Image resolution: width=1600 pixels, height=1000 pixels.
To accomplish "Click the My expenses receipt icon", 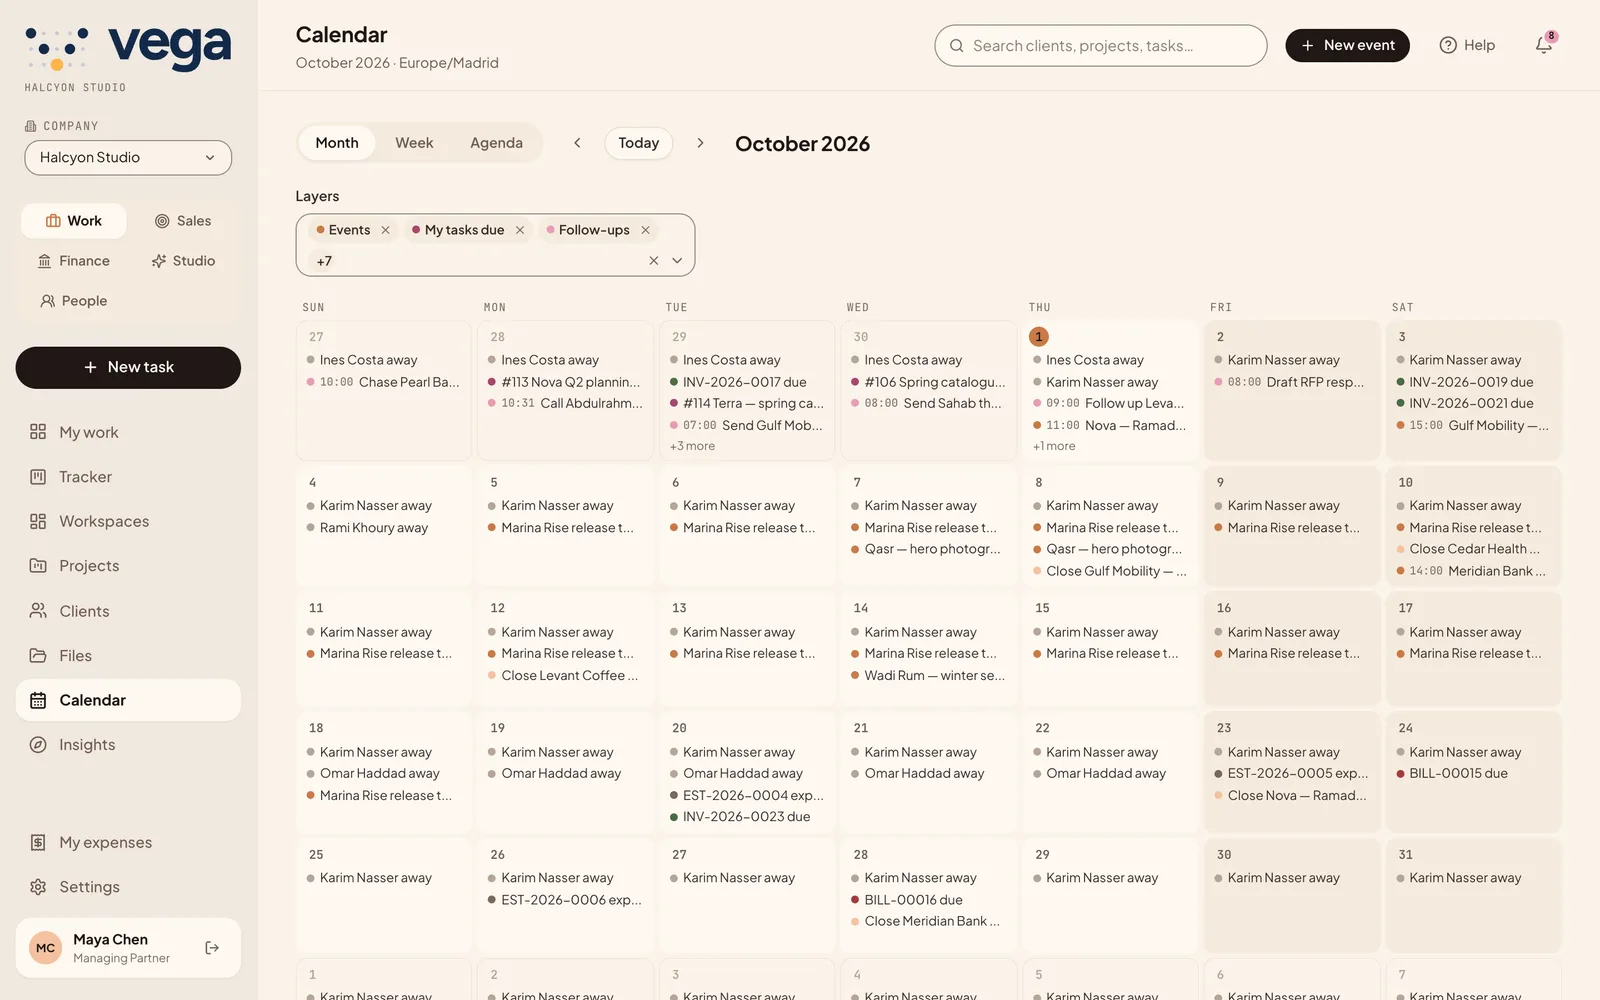I will tap(38, 843).
